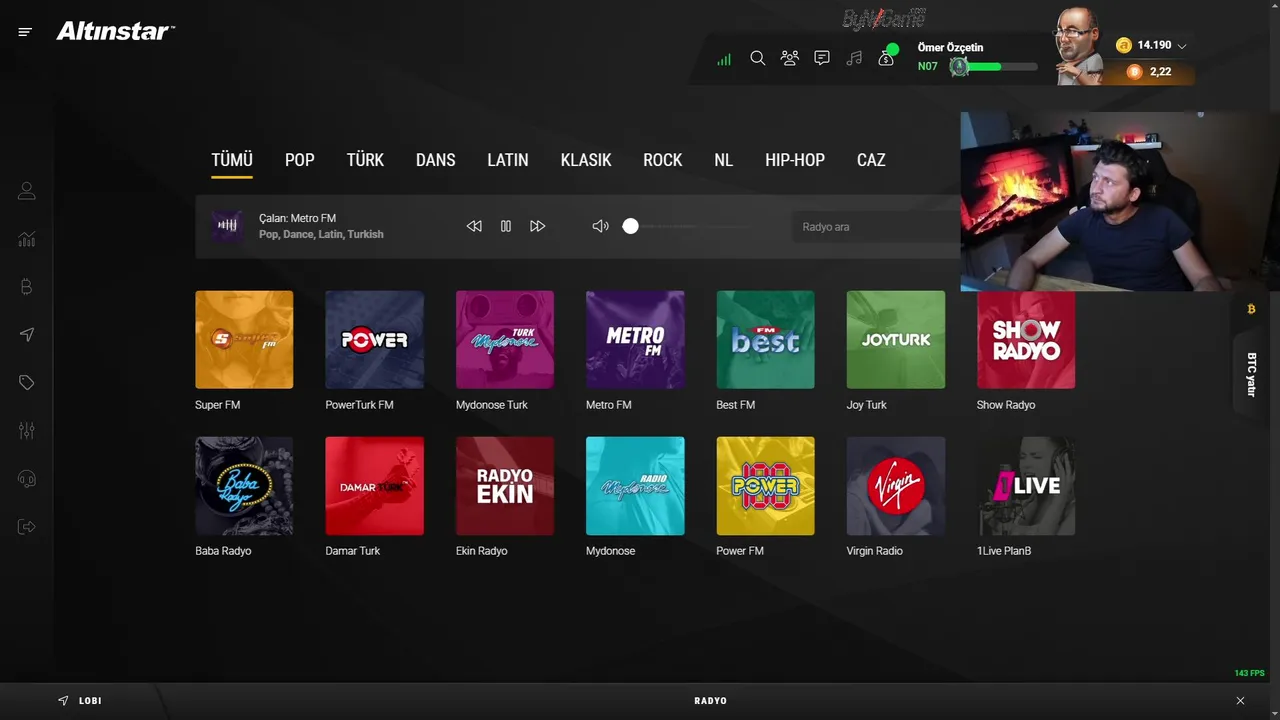
Task: Play Show Radyo station
Action: click(x=1026, y=340)
